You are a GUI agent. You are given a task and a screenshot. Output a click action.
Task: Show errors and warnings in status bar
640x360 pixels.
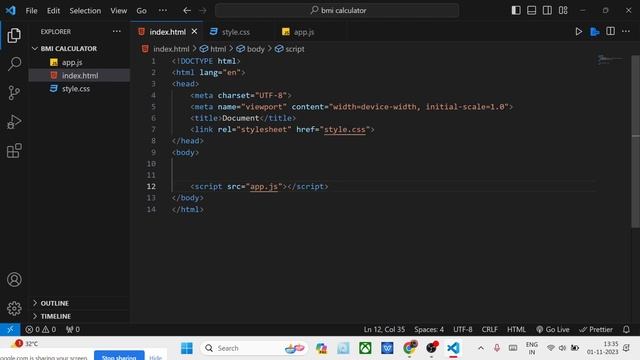pyautogui.click(x=40, y=329)
